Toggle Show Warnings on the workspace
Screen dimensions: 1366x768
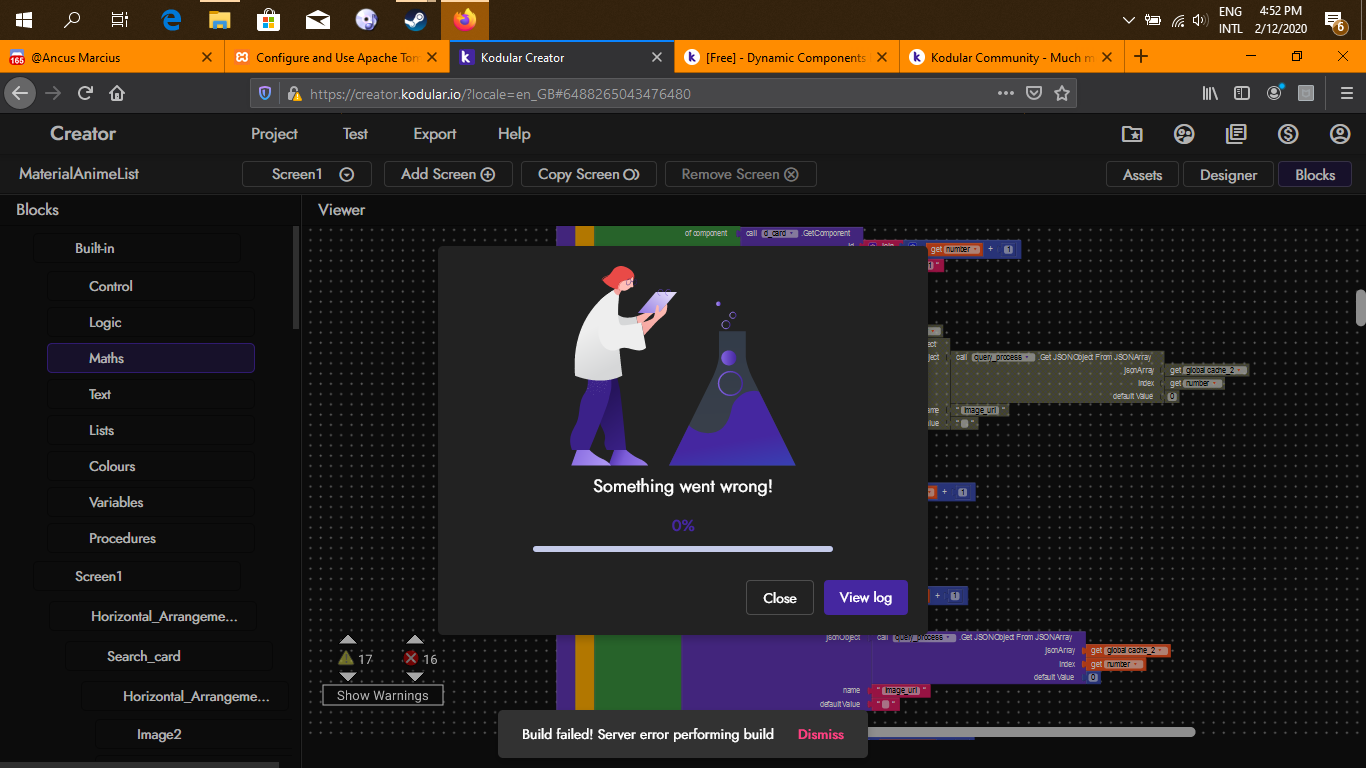coord(382,695)
